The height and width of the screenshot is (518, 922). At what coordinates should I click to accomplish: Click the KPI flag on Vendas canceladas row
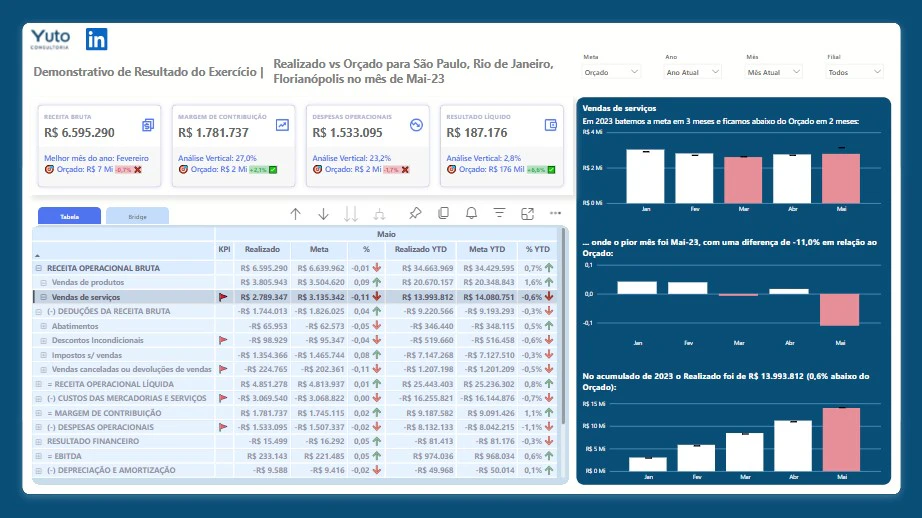click(223, 369)
